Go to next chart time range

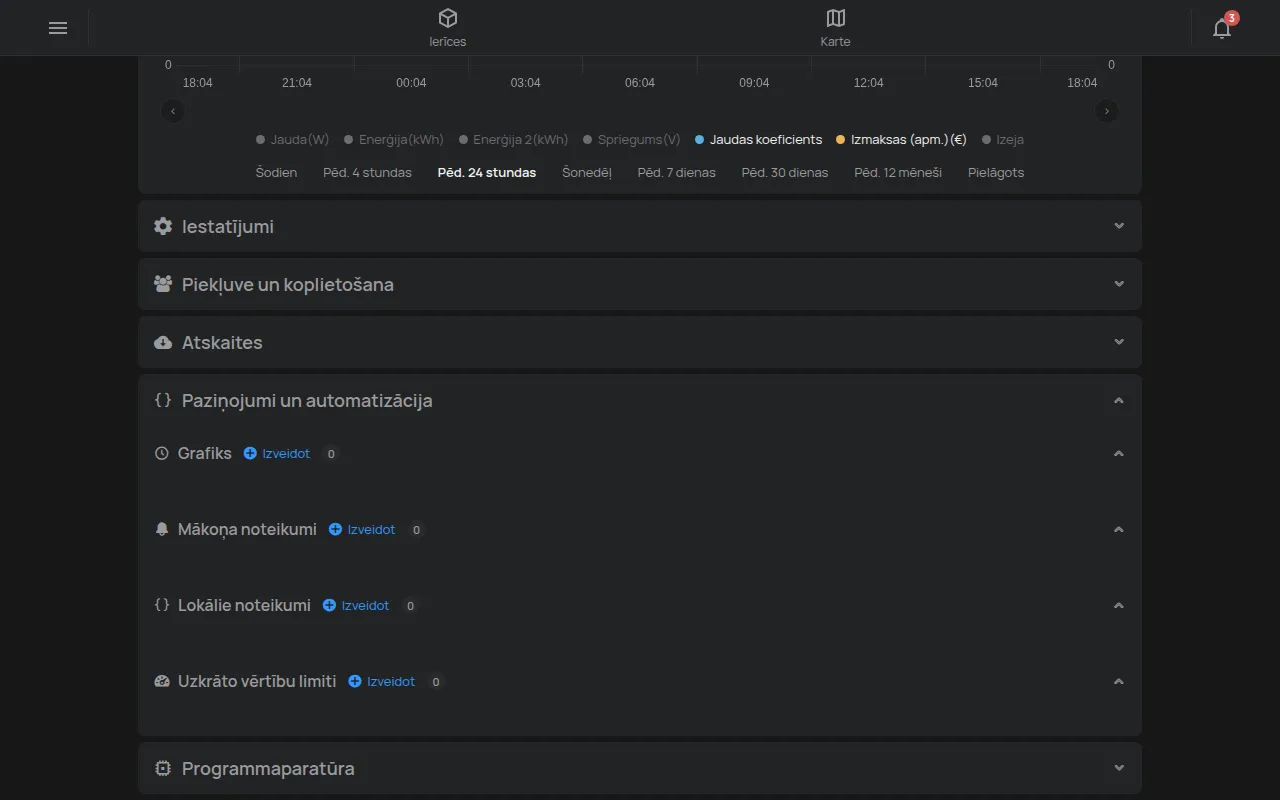pyautogui.click(x=1106, y=111)
